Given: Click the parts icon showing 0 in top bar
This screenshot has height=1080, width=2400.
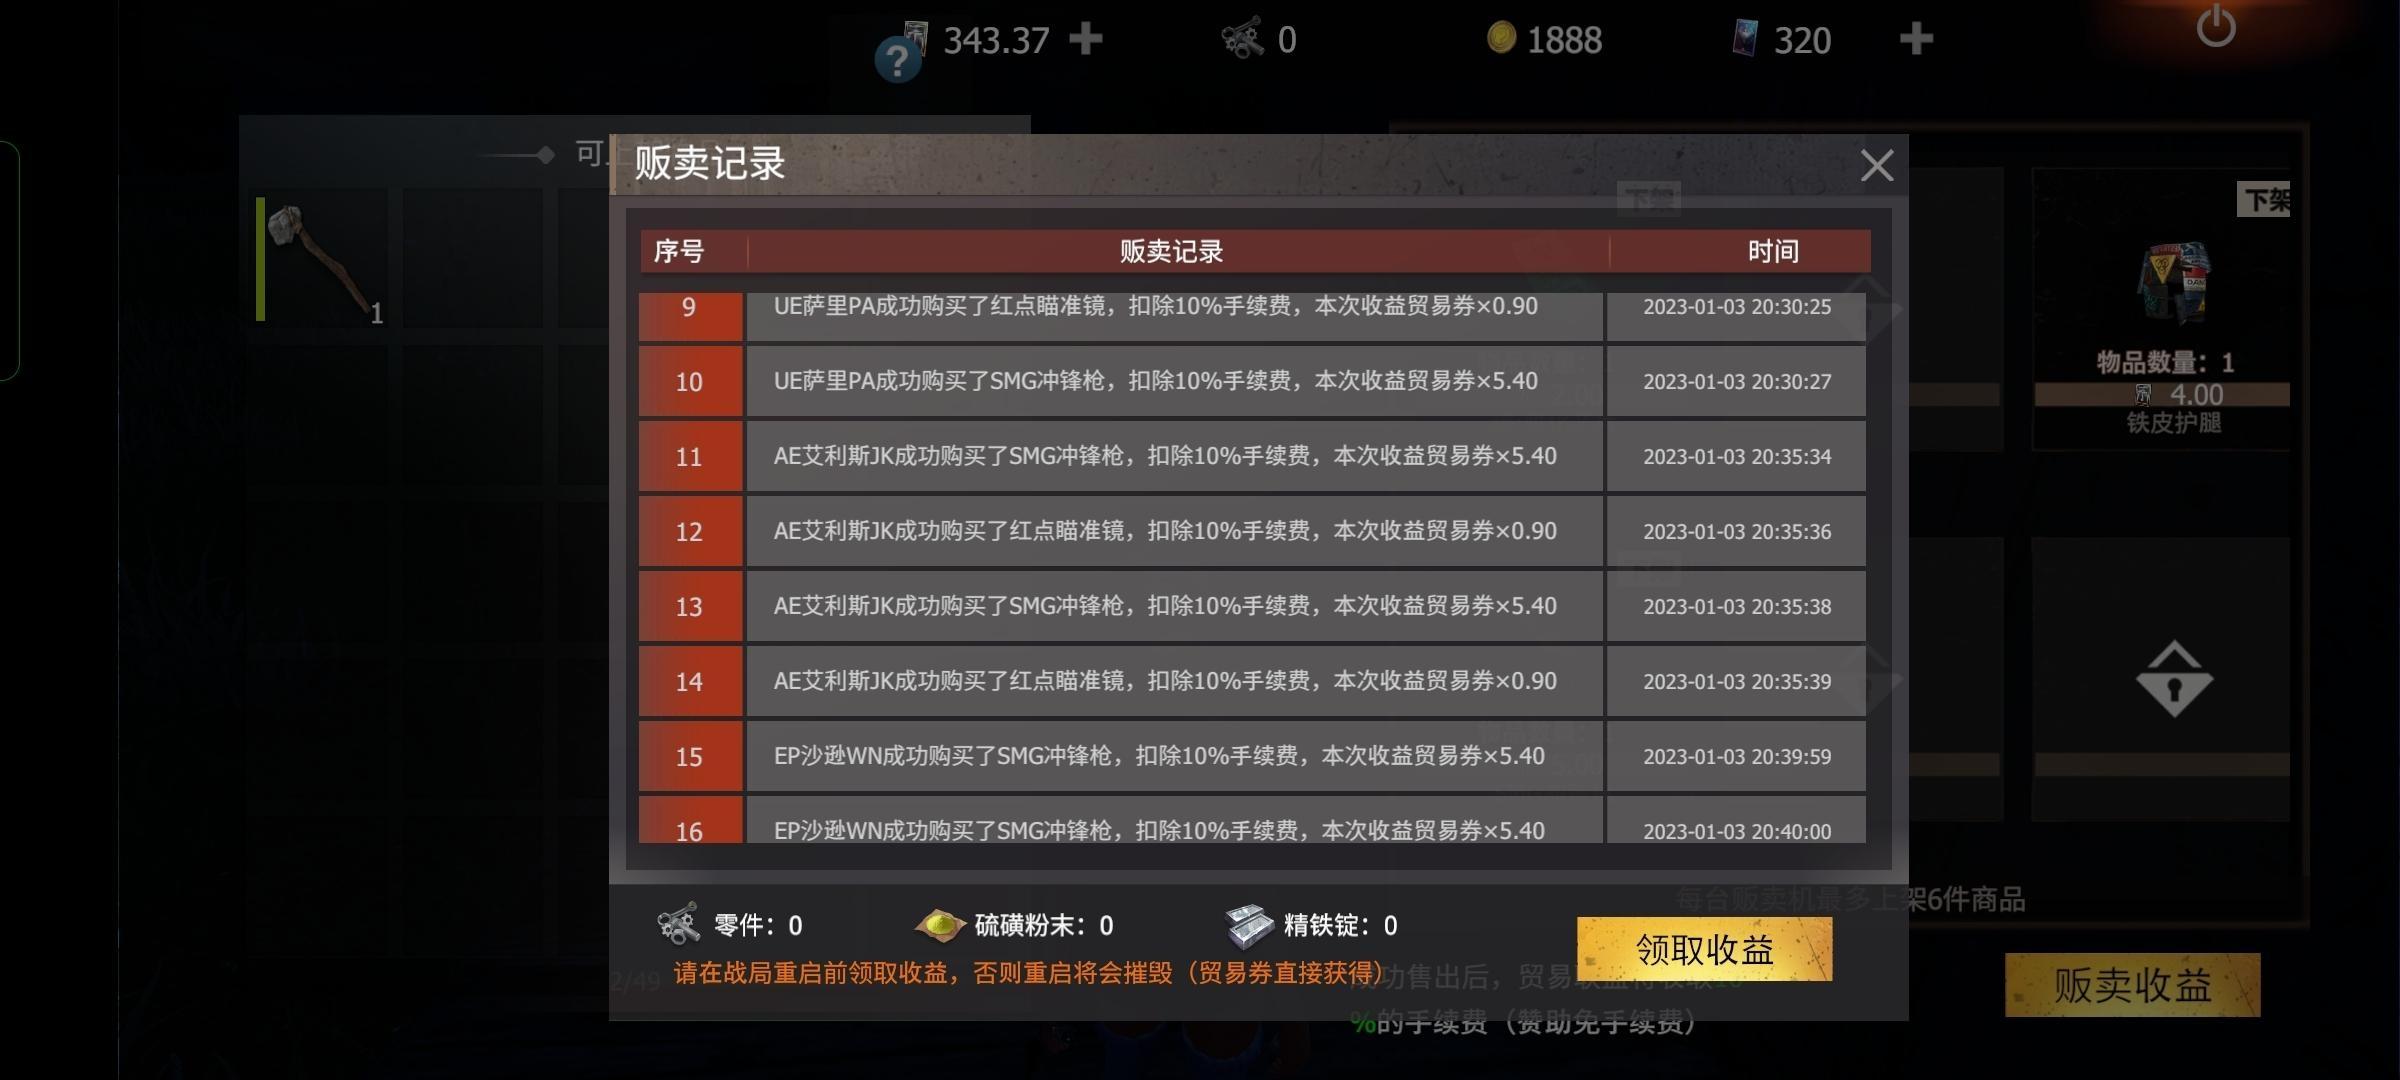Looking at the screenshot, I should point(1243,38).
